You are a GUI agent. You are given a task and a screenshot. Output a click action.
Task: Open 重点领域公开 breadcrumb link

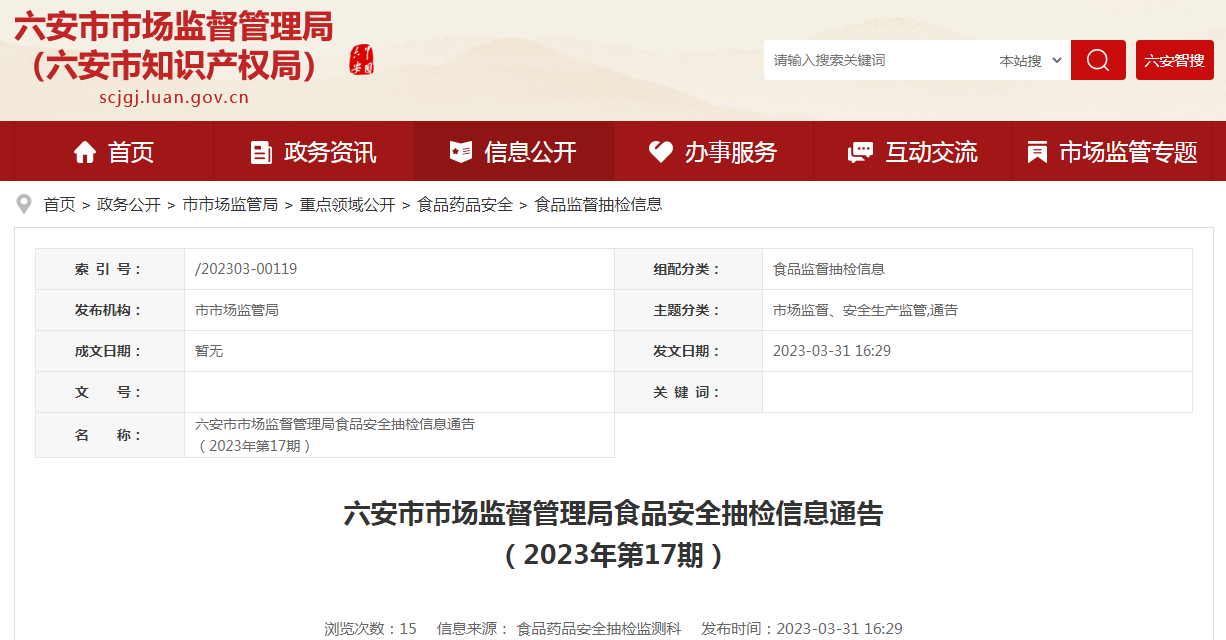[x=347, y=205]
